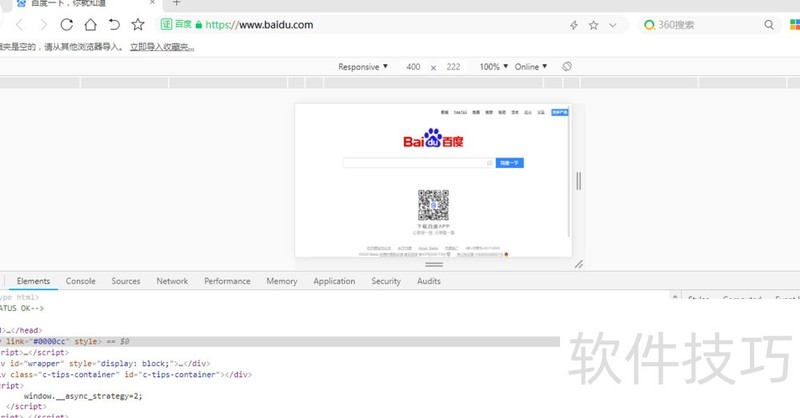The width and height of the screenshot is (800, 418).
Task: Bookmark page with toolbar star icon
Action: [138, 24]
